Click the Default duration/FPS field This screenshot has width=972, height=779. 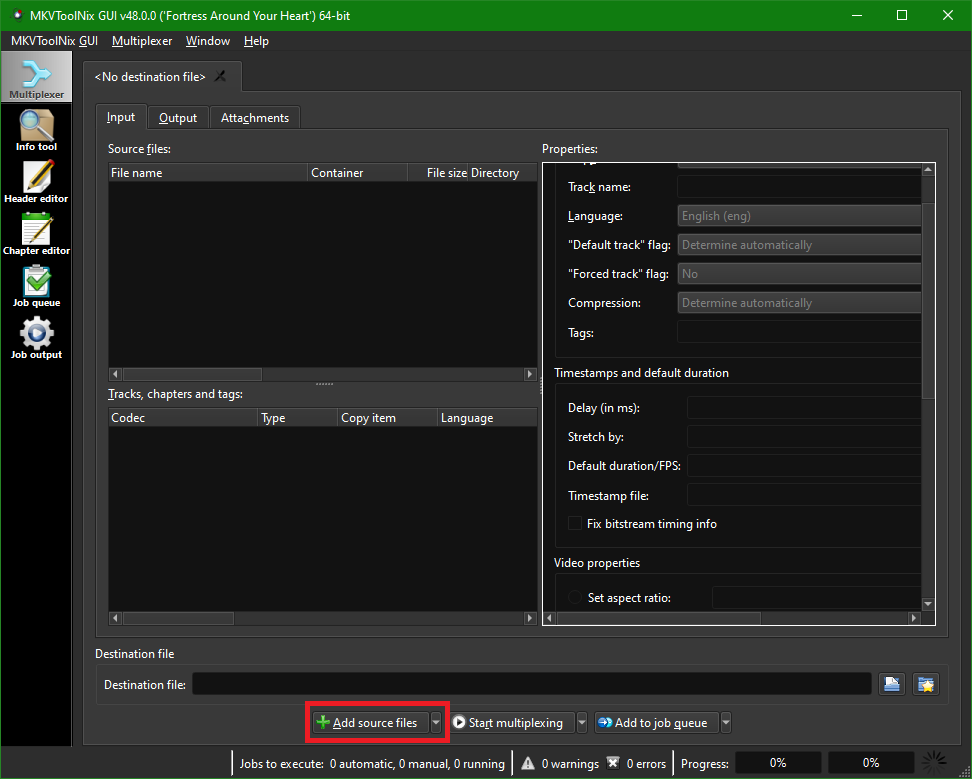(804, 466)
